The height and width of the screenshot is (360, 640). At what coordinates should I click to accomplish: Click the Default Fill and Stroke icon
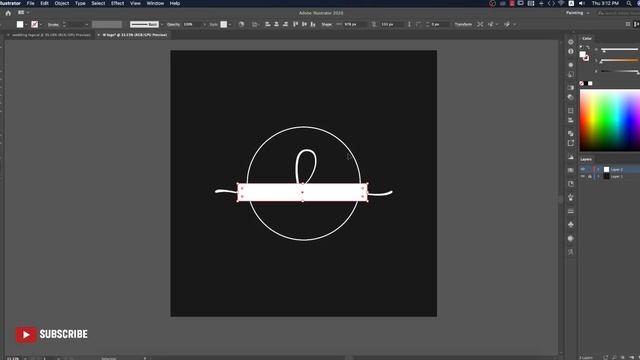click(x=581, y=47)
